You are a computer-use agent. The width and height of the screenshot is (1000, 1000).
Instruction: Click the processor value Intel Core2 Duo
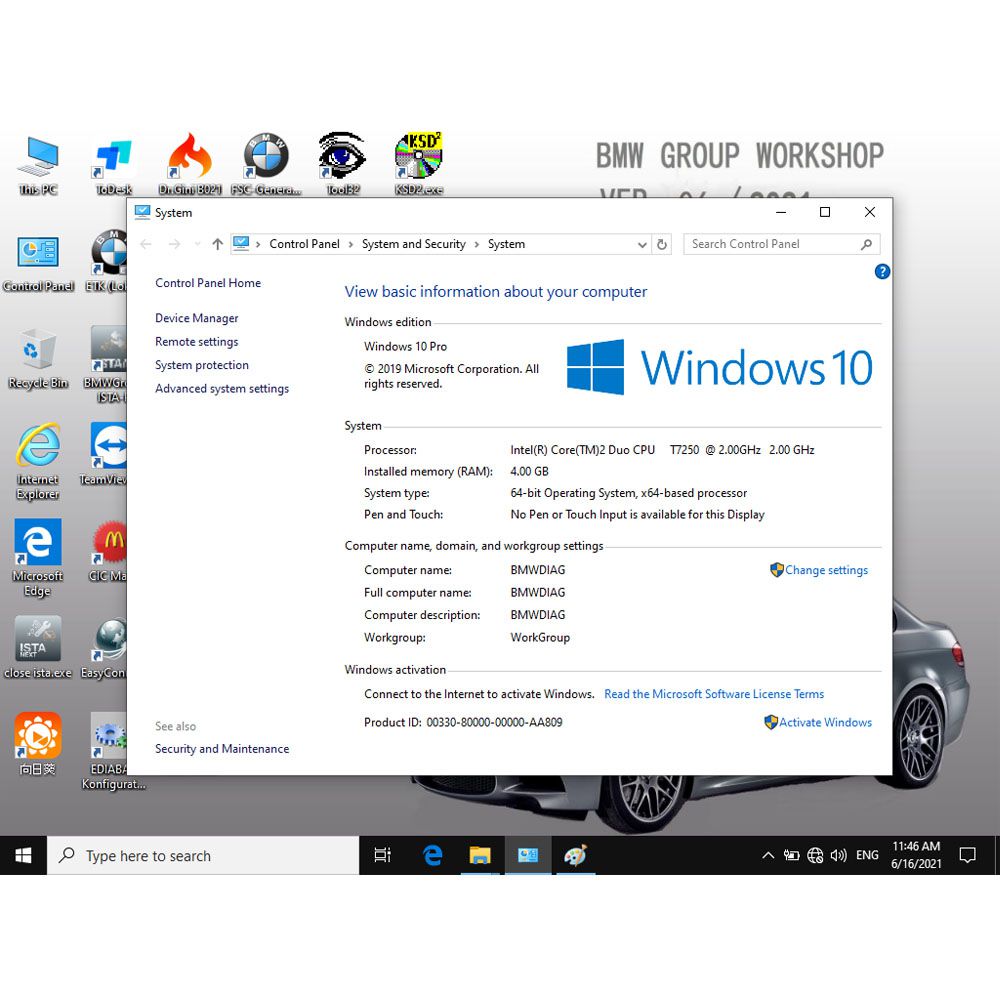click(x=662, y=450)
